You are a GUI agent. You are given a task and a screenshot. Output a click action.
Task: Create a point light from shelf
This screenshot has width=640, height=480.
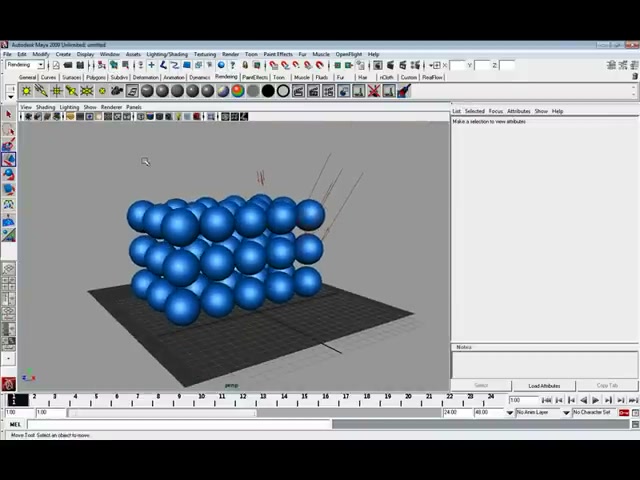56,91
